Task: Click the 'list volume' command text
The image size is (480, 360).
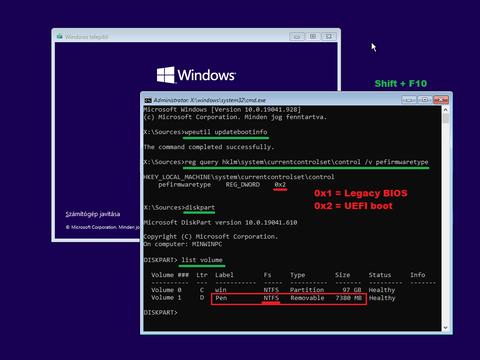Action: 202,260
